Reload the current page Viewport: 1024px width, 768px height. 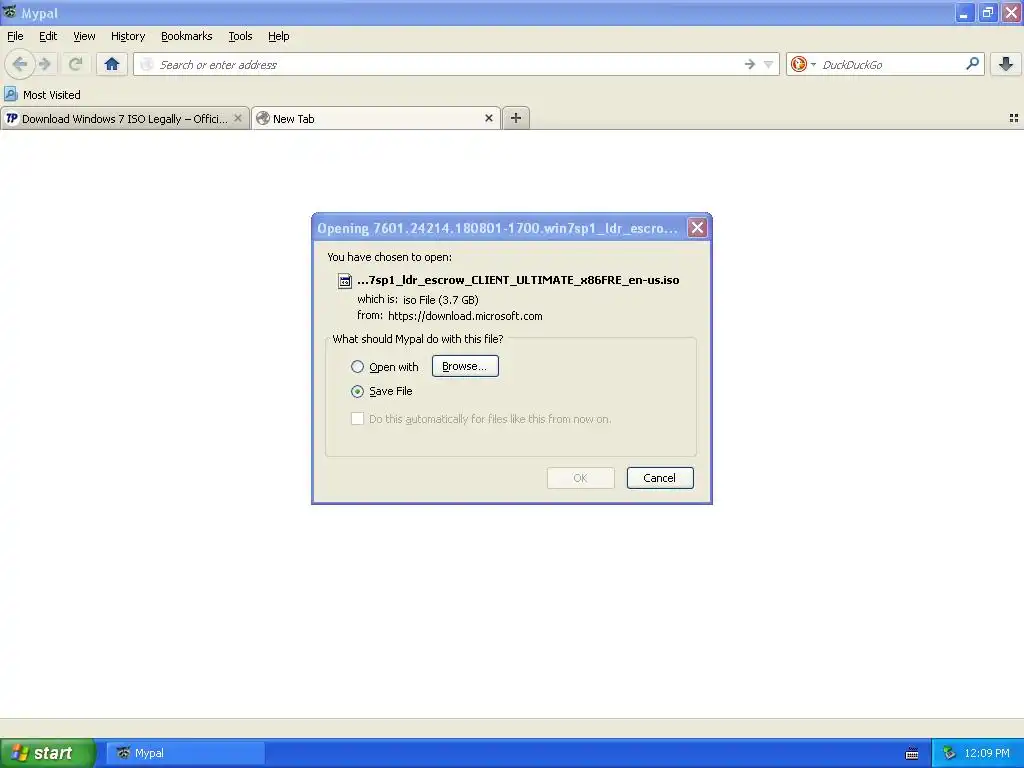click(x=75, y=64)
